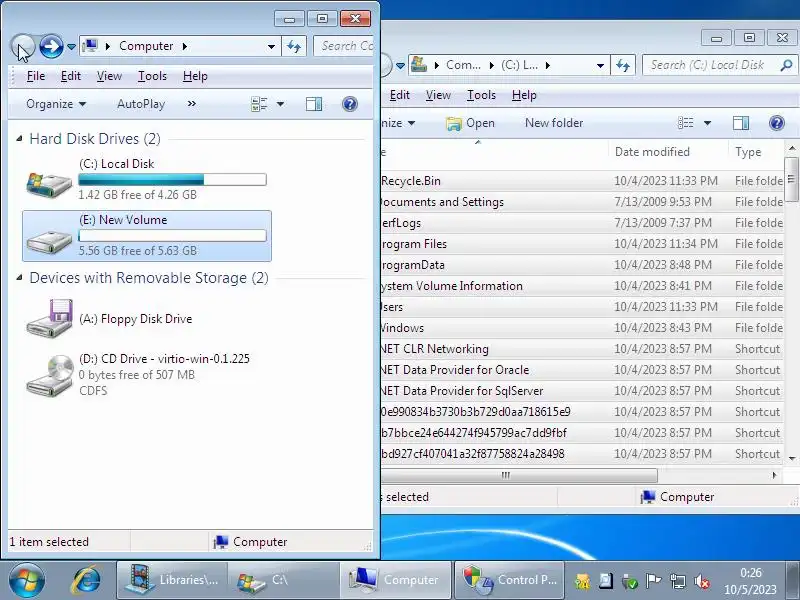Viewport: 800px width, 600px height.
Task: Open recent pages dropdown beside forward arrow
Action: point(71,47)
